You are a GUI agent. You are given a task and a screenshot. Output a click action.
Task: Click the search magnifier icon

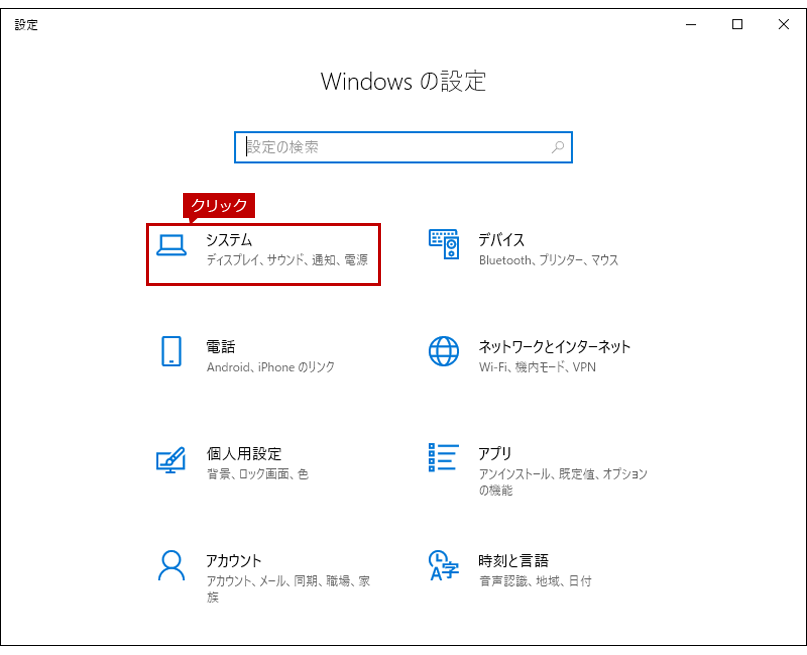tap(557, 147)
